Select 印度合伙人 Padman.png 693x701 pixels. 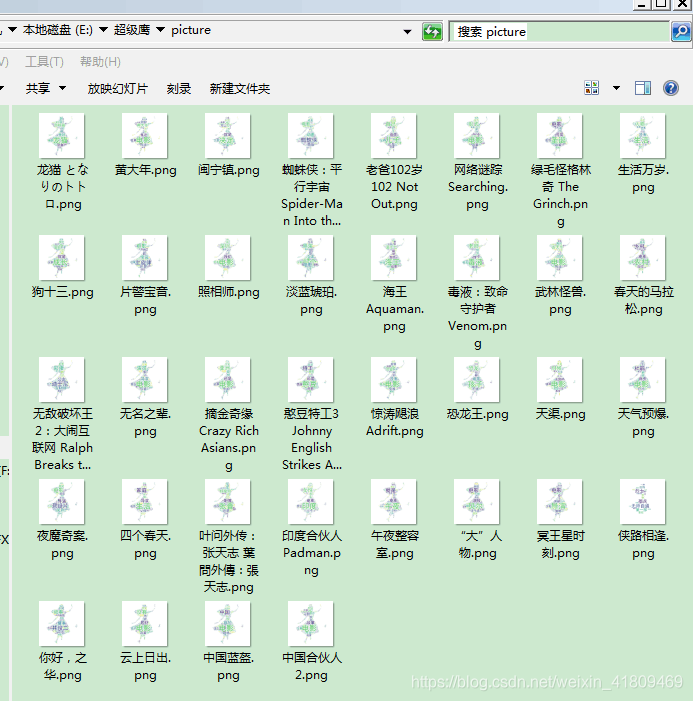point(311,528)
